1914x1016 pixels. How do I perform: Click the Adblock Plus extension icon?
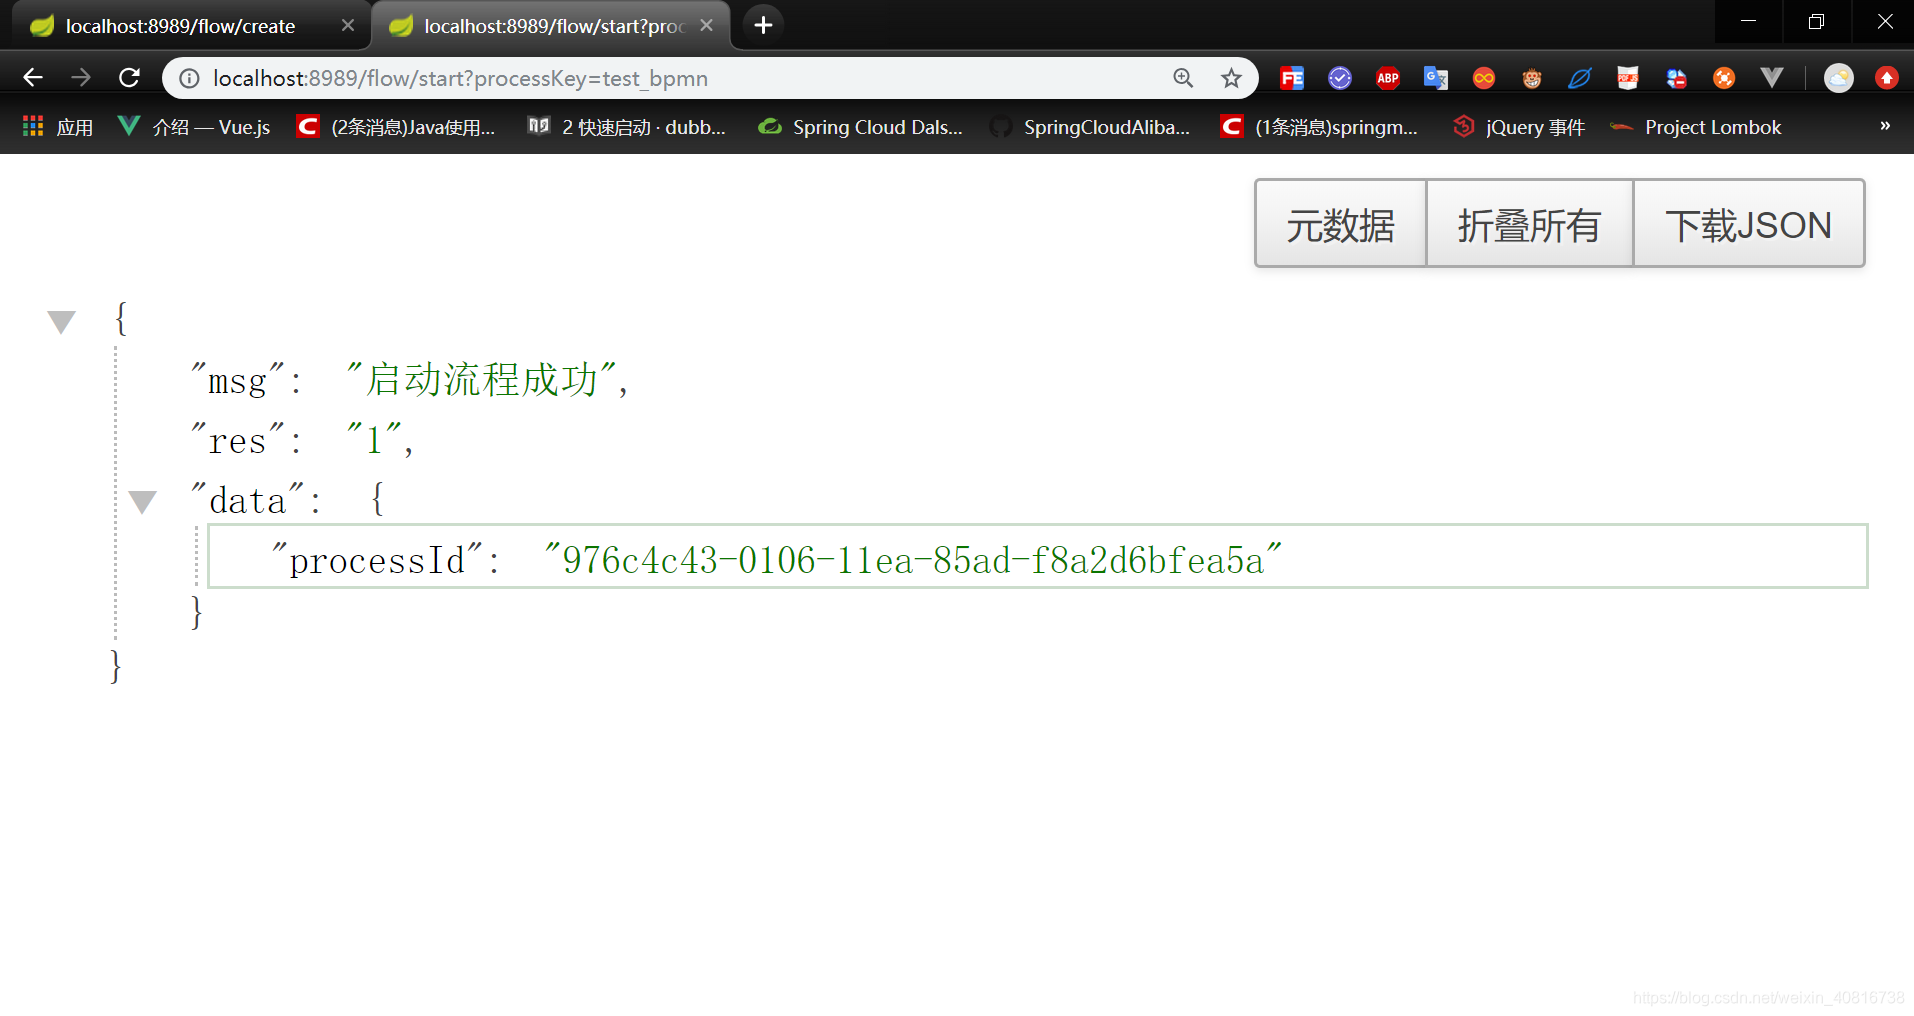[1388, 77]
